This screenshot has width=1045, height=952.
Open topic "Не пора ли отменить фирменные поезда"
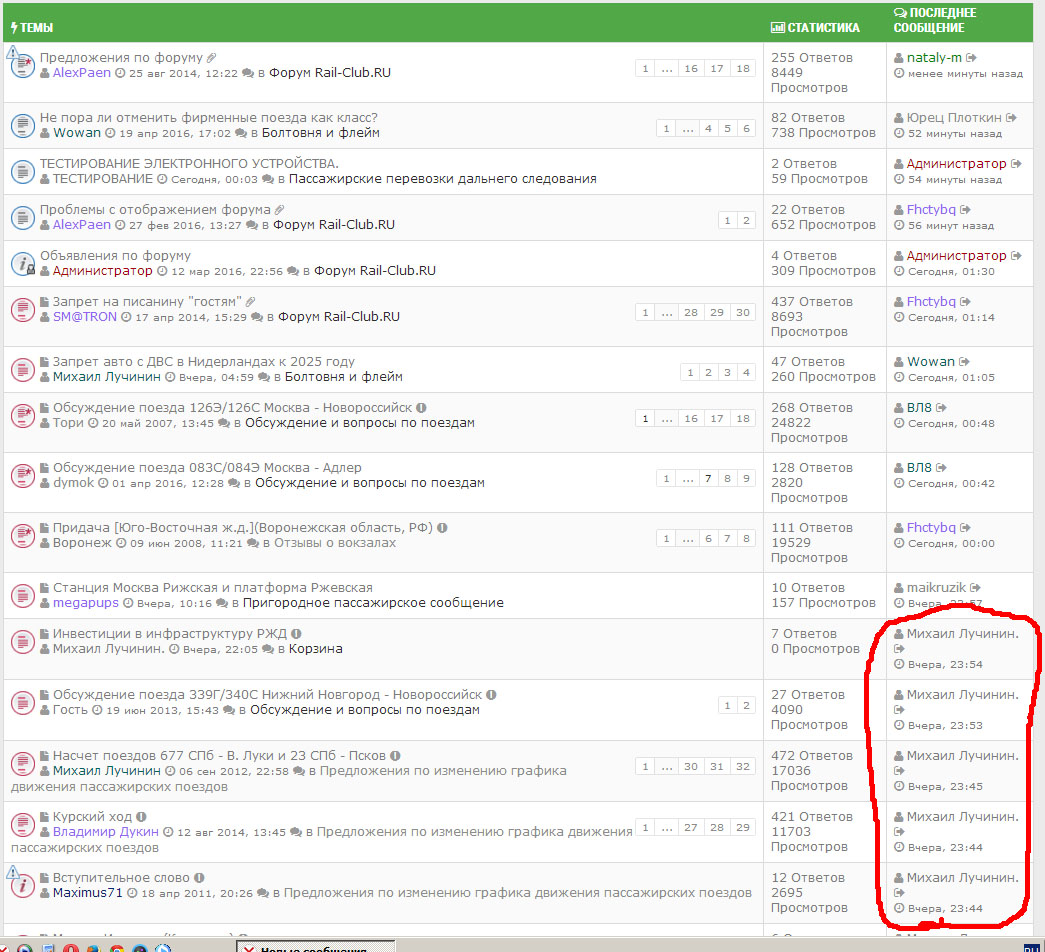coord(208,118)
